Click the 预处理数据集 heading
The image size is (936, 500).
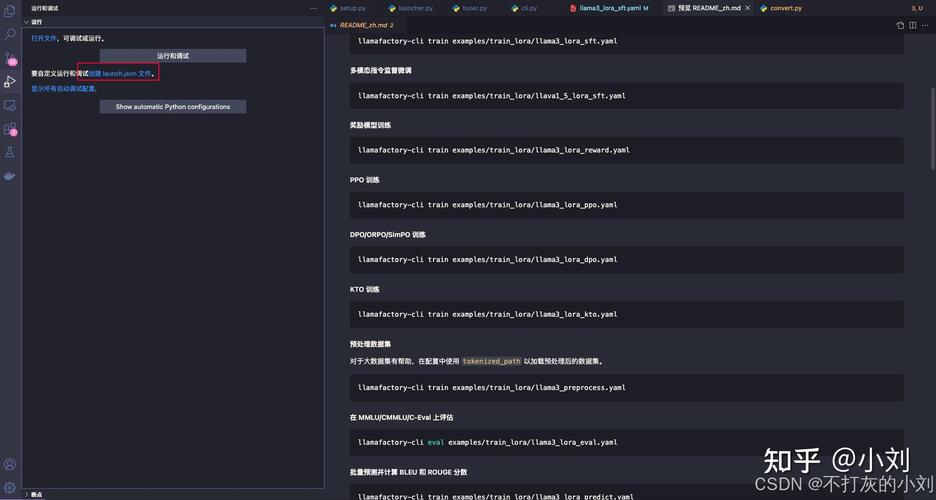[x=370, y=344]
